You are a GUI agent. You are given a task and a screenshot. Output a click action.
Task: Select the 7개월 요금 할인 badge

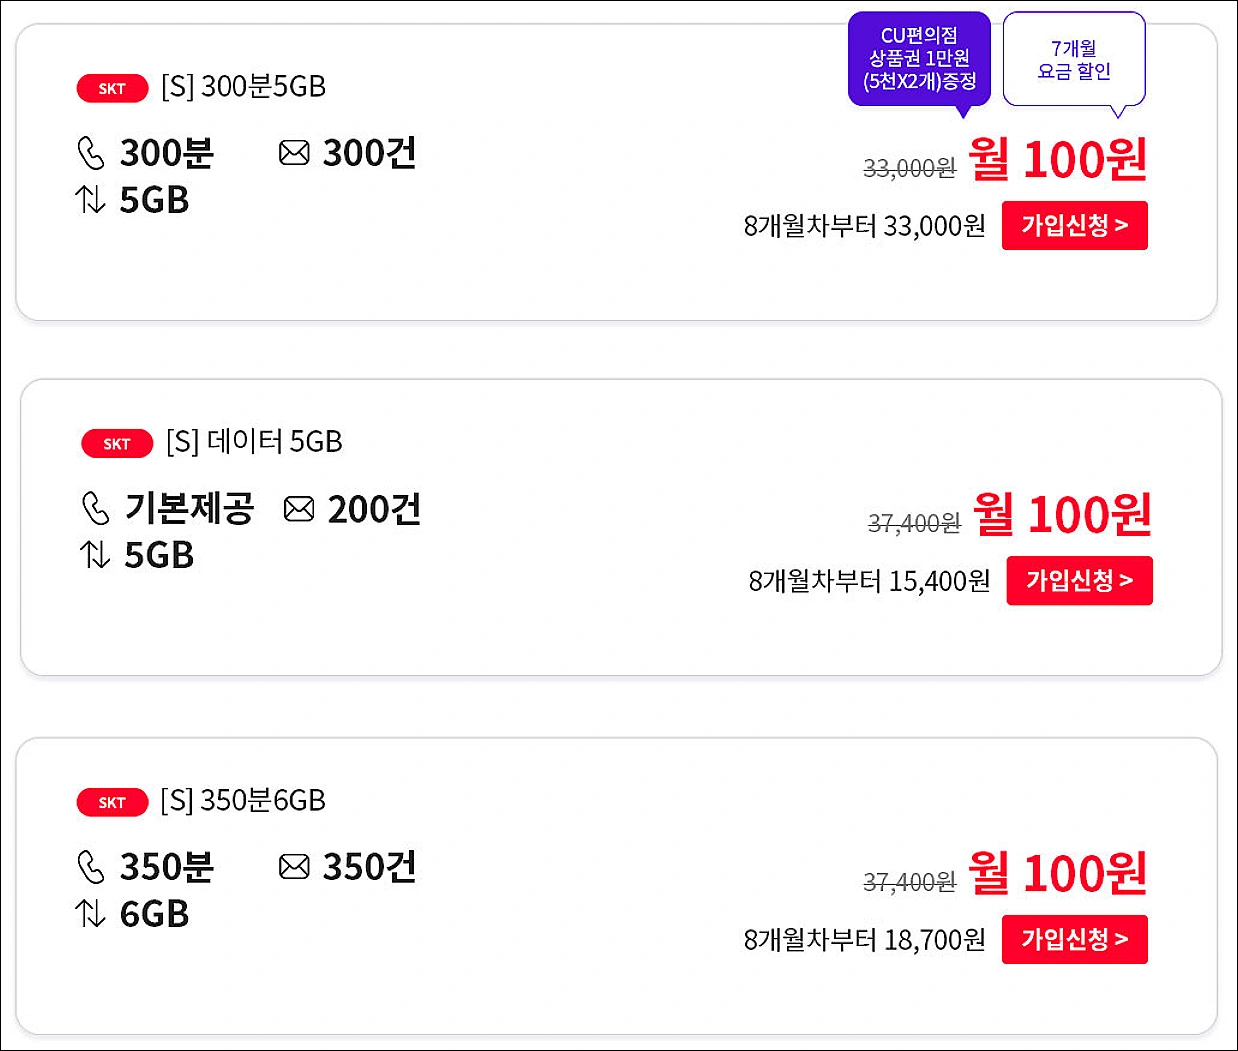pos(1073,58)
